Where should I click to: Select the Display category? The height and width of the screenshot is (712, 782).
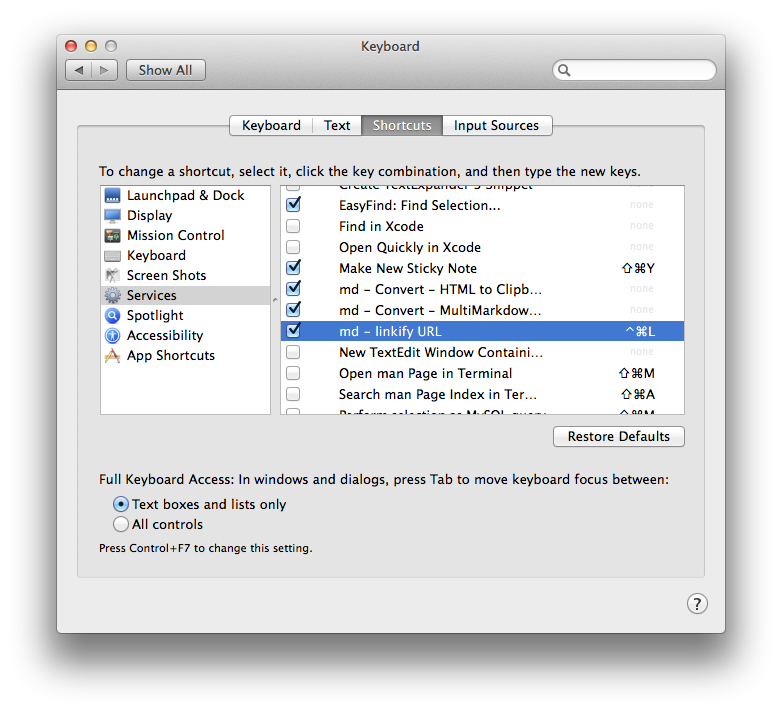tap(186, 215)
